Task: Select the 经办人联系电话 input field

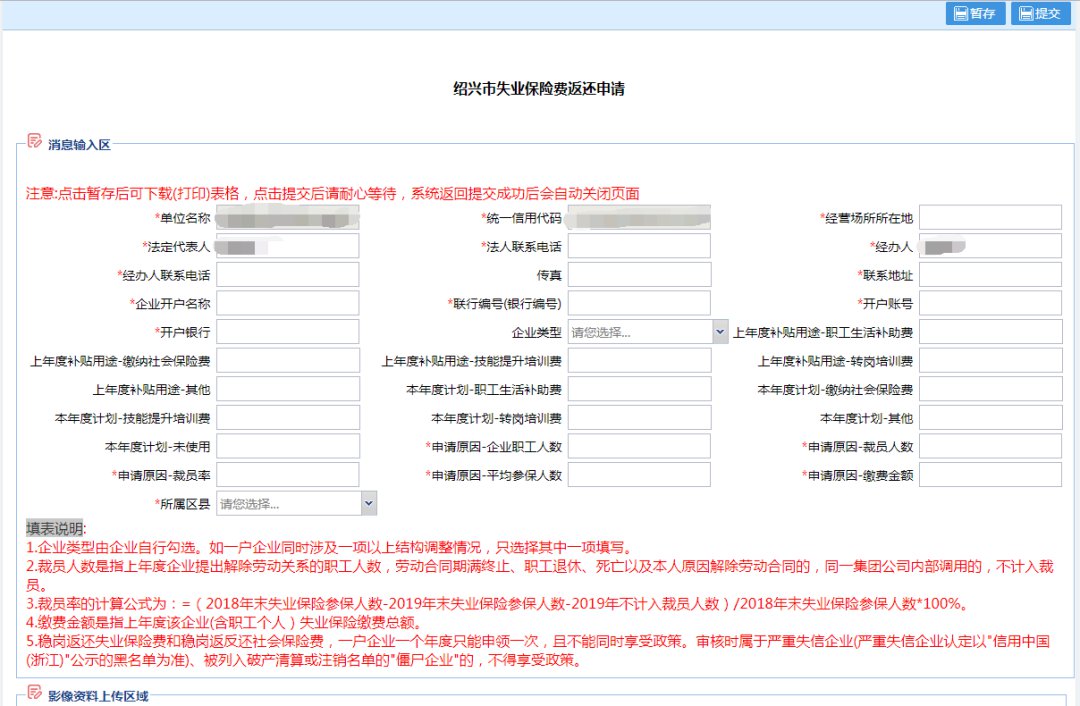Action: [287, 275]
